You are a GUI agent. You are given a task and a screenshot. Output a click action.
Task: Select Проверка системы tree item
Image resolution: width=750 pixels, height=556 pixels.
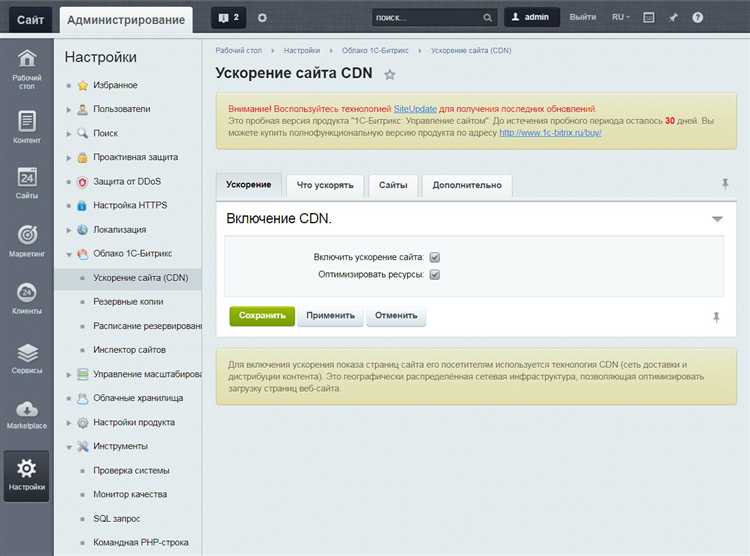131,471
